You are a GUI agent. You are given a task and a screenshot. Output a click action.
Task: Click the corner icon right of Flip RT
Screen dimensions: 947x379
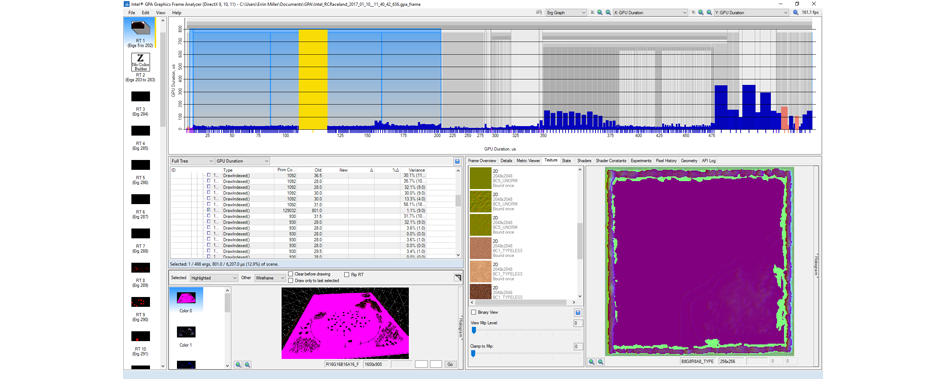pyautogui.click(x=457, y=277)
